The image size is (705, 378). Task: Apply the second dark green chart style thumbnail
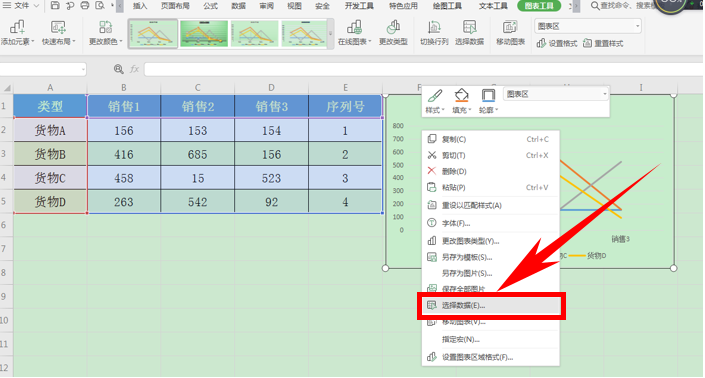click(x=204, y=33)
